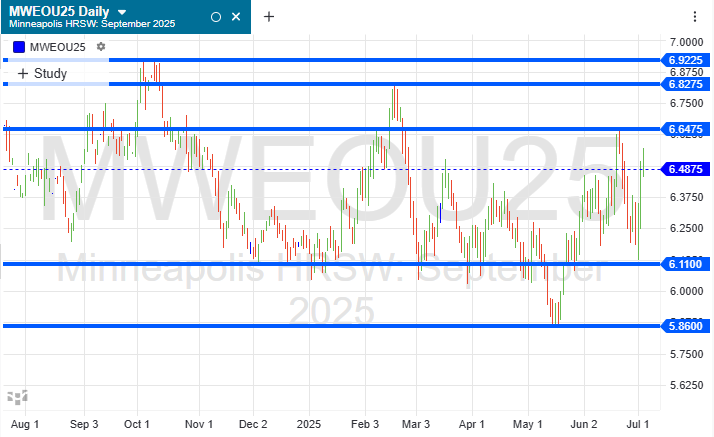714x437 pixels.
Task: Close the MWEOU25 Daily chart tab
Action: [x=236, y=17]
